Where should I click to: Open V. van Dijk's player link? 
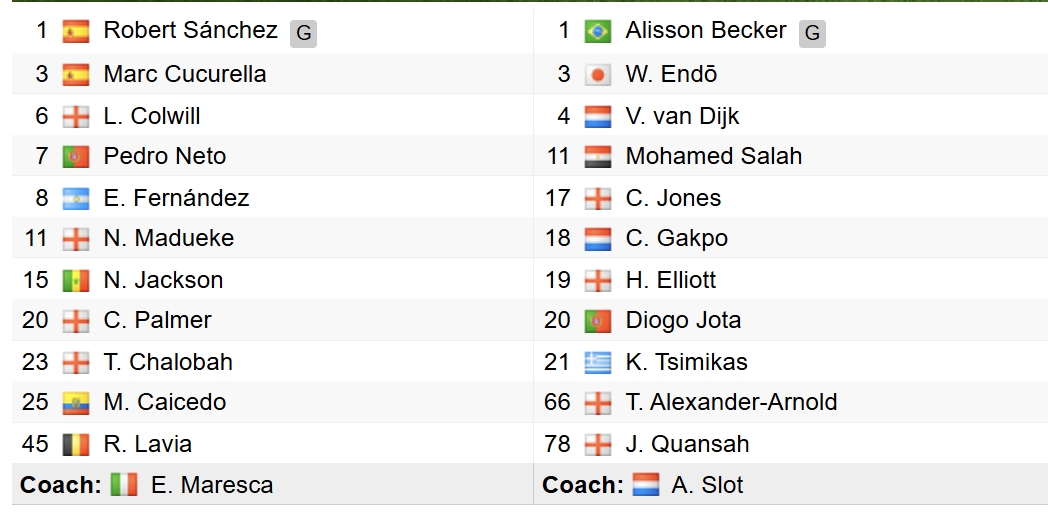coord(682,116)
